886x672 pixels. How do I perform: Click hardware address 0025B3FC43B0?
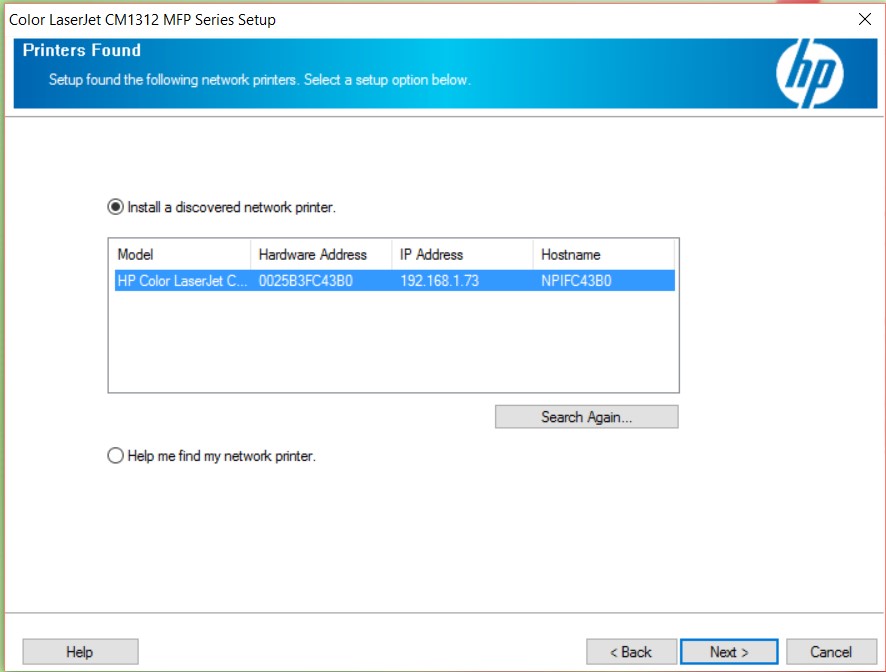click(x=306, y=281)
